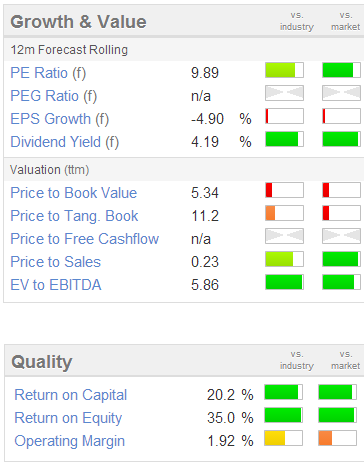
Task: Select the Dividend Yield (f) link
Action: tap(65, 142)
